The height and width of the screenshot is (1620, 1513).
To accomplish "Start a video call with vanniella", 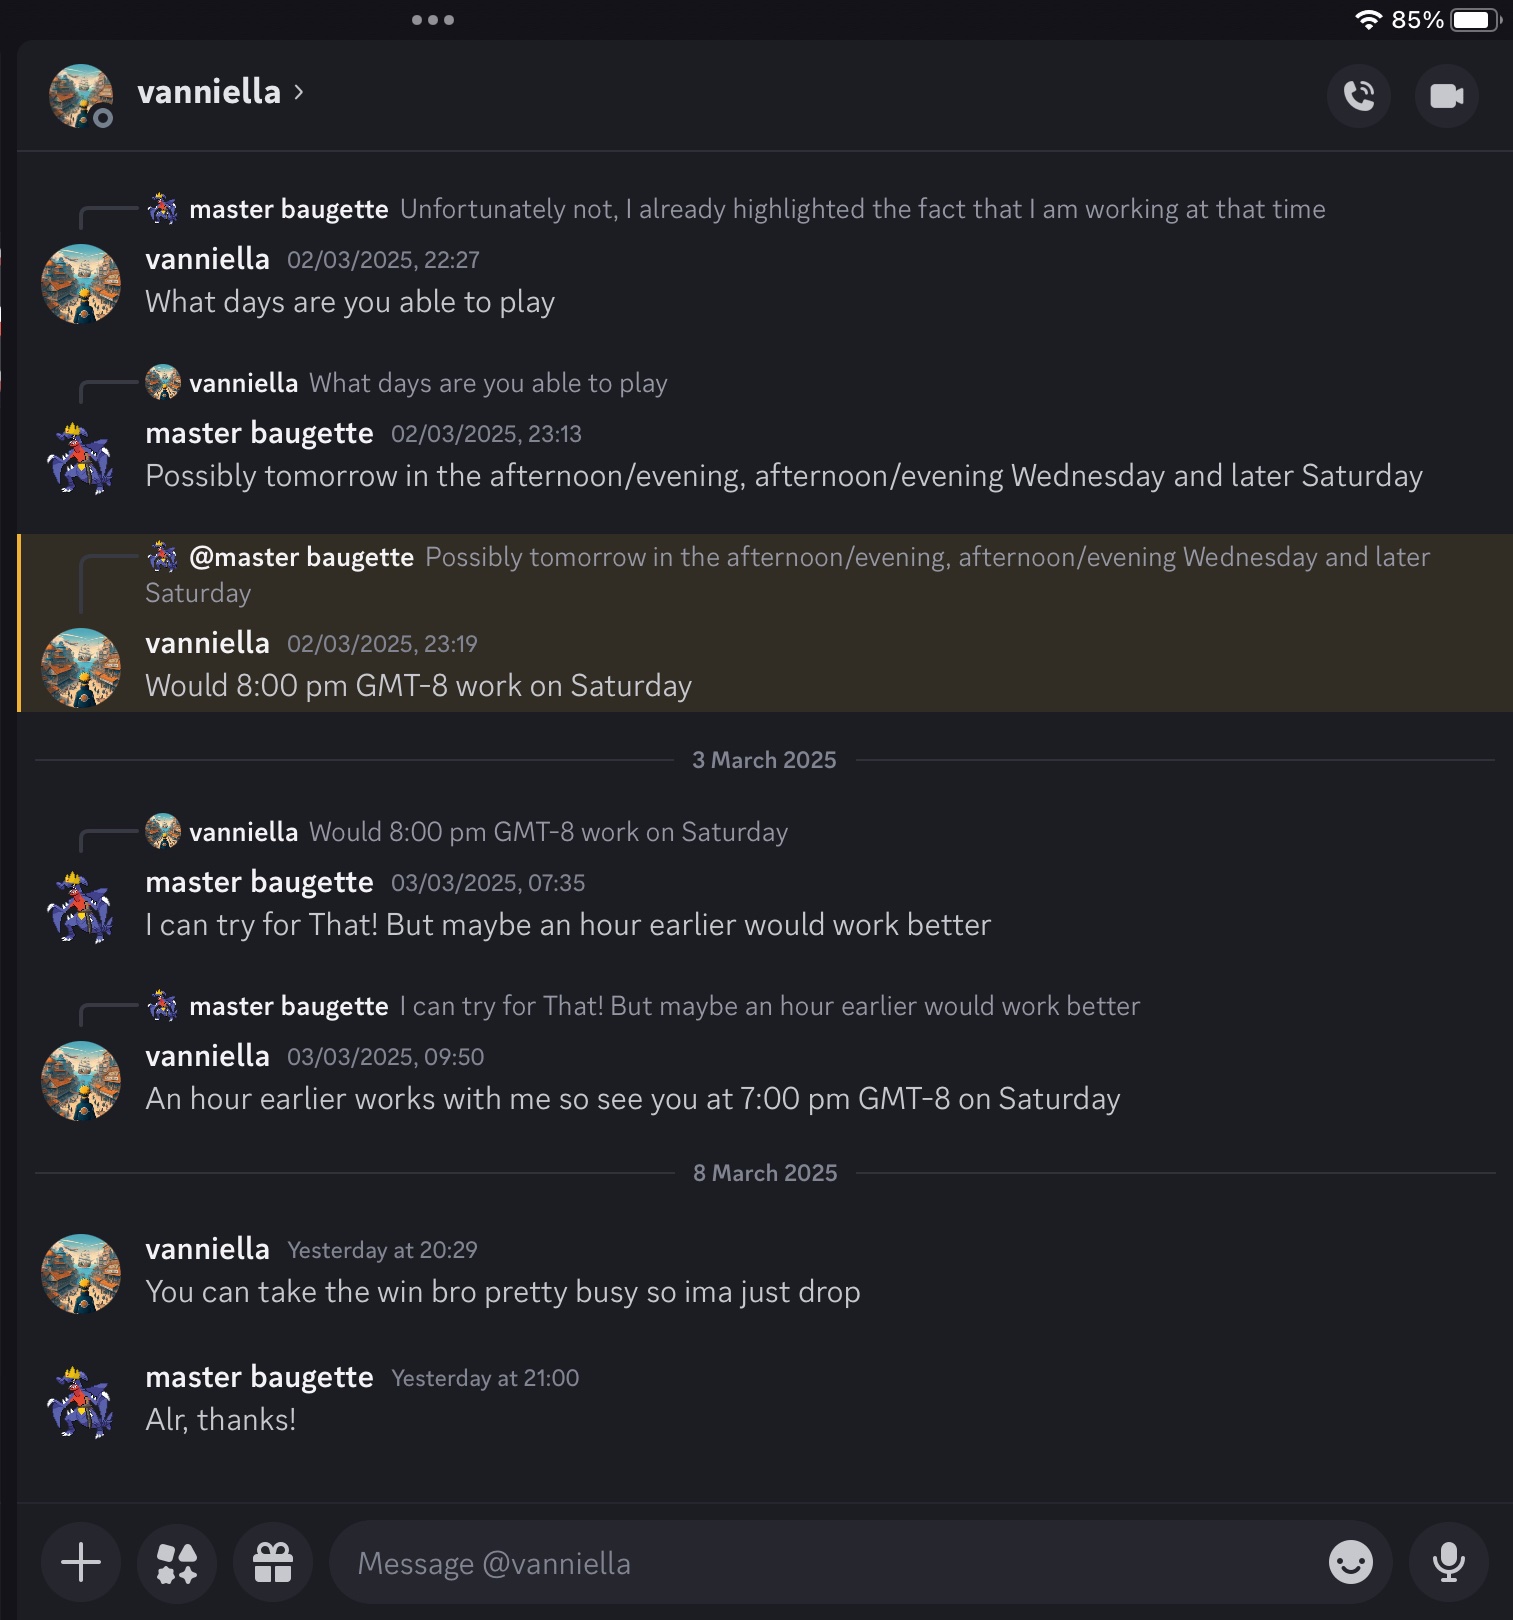I will click(1446, 96).
